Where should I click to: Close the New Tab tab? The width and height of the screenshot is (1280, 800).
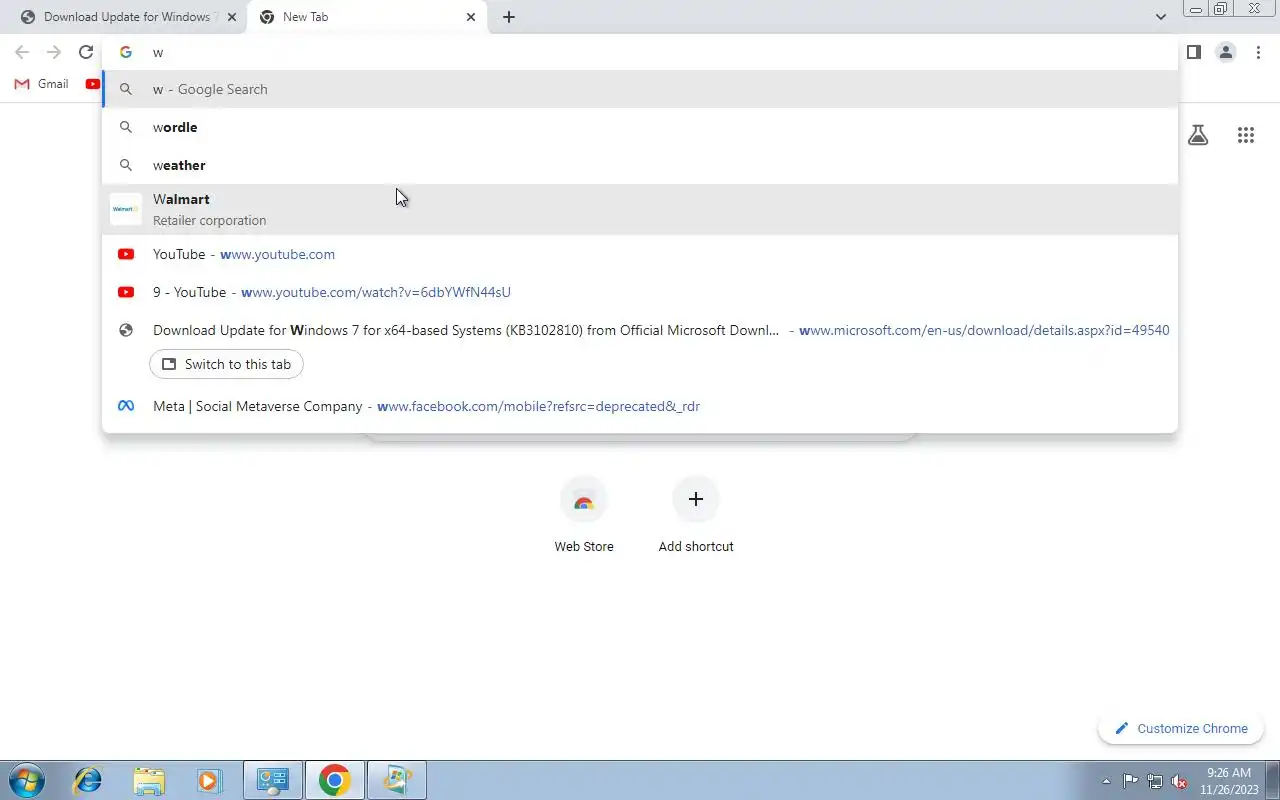(x=471, y=17)
